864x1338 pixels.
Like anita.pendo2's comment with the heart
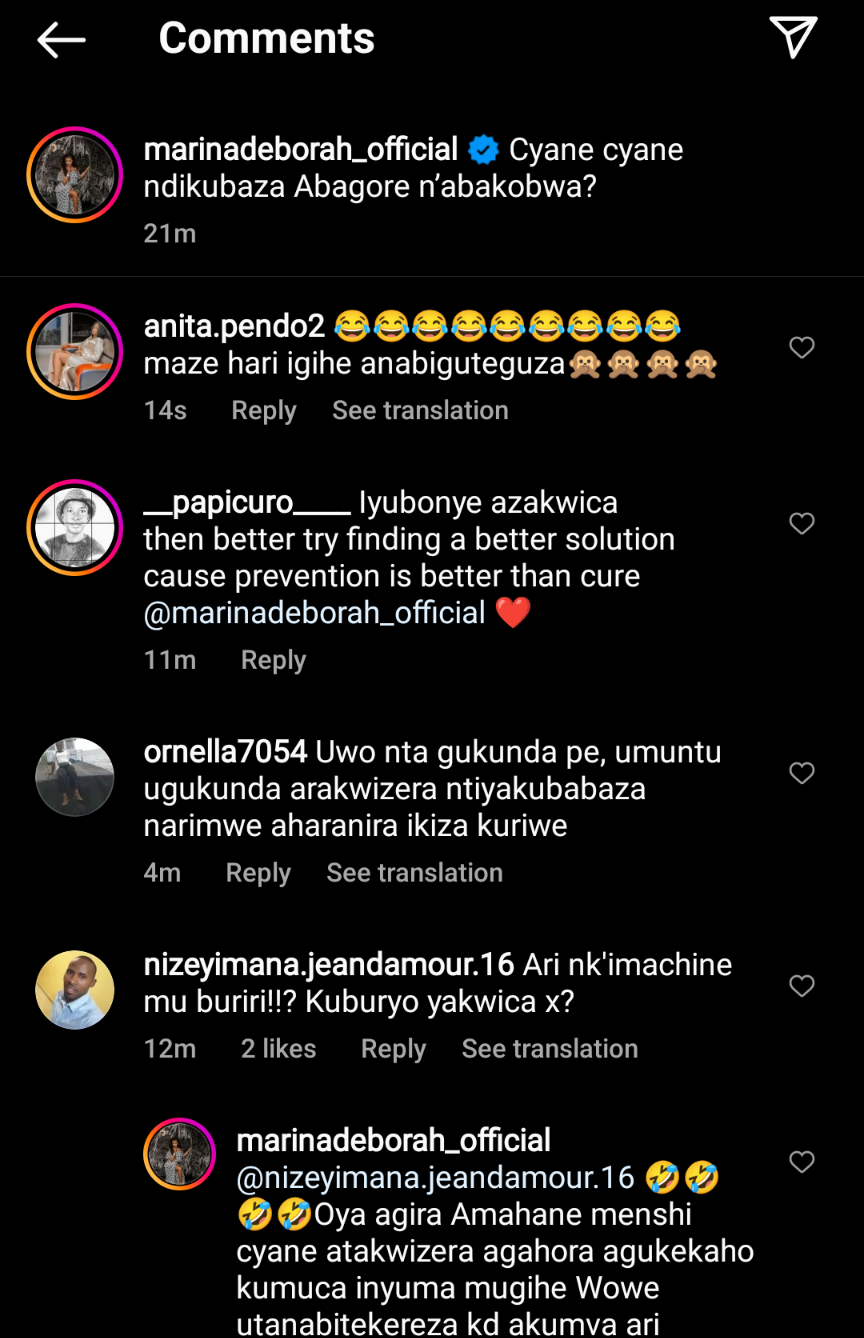point(802,347)
